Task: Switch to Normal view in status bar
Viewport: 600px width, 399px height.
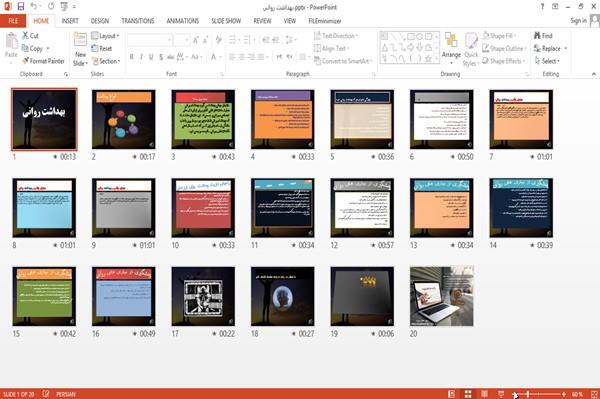Action: pos(452,394)
